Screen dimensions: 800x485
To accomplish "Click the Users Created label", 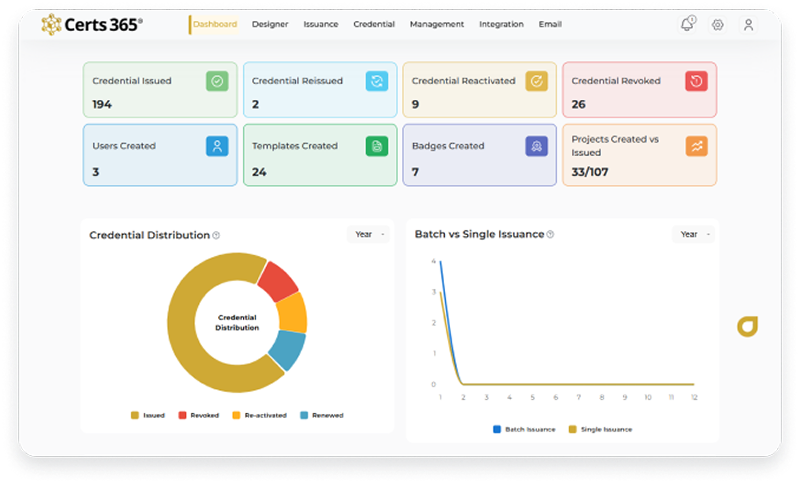I will coord(124,146).
